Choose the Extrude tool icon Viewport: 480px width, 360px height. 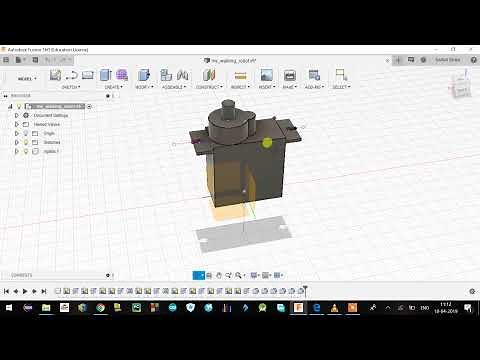[106, 75]
